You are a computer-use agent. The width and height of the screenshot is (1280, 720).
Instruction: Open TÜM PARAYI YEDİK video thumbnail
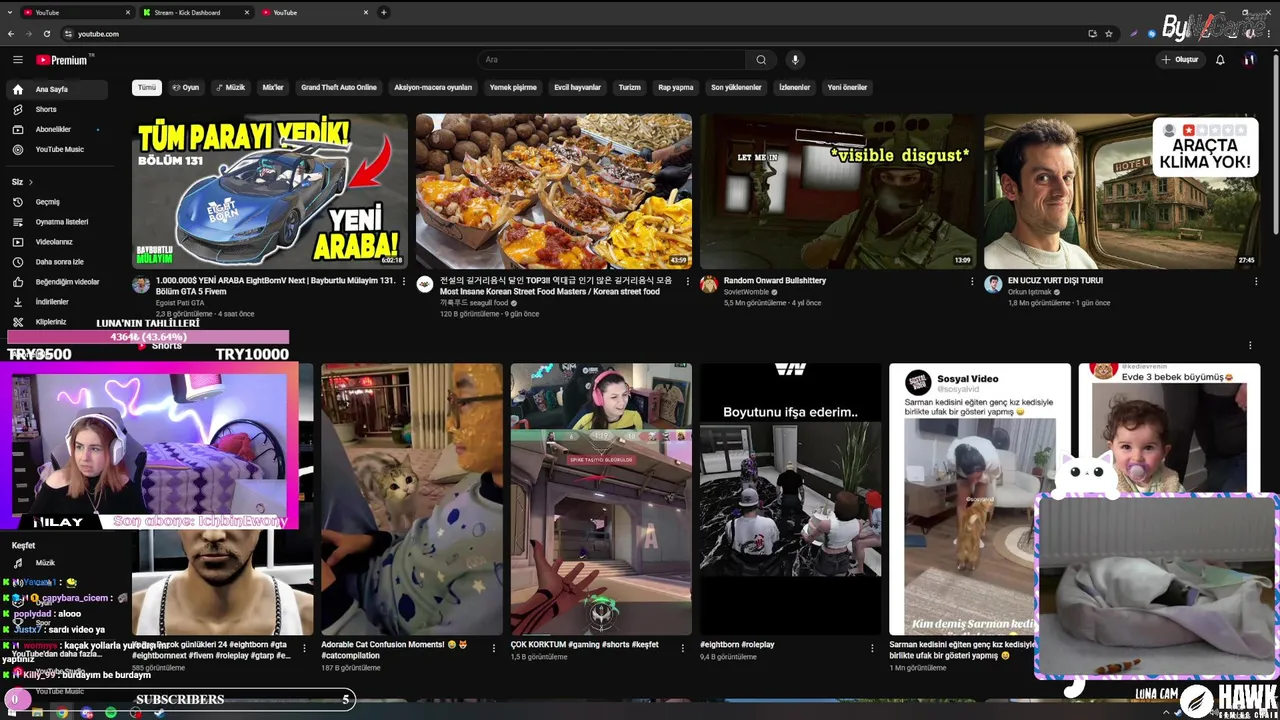click(270, 191)
